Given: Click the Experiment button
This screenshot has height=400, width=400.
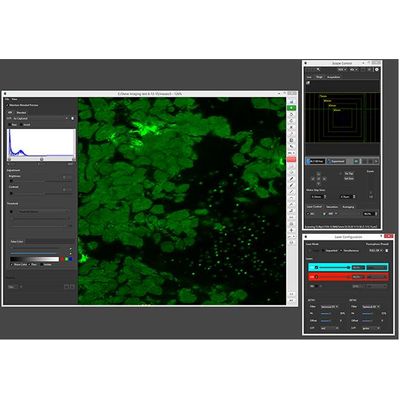Looking at the screenshot, I should point(338,161).
